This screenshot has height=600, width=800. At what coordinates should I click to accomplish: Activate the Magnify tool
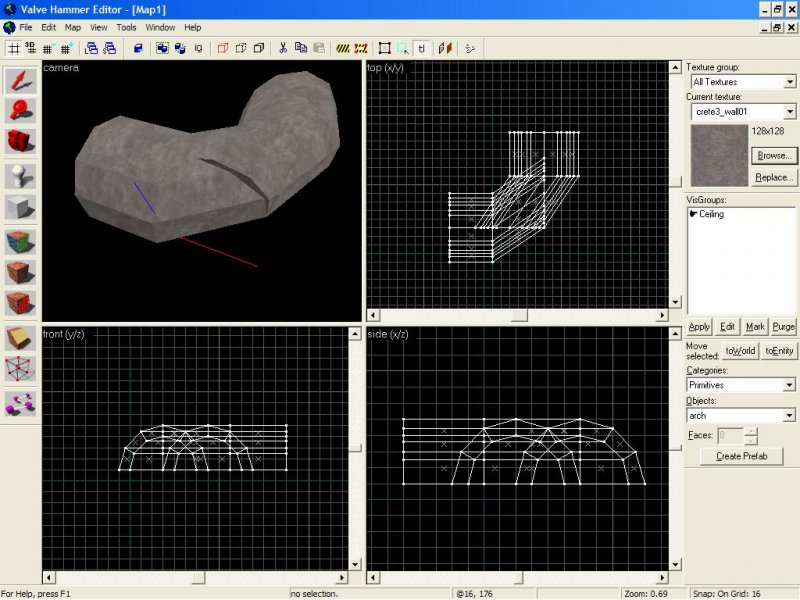[20, 110]
